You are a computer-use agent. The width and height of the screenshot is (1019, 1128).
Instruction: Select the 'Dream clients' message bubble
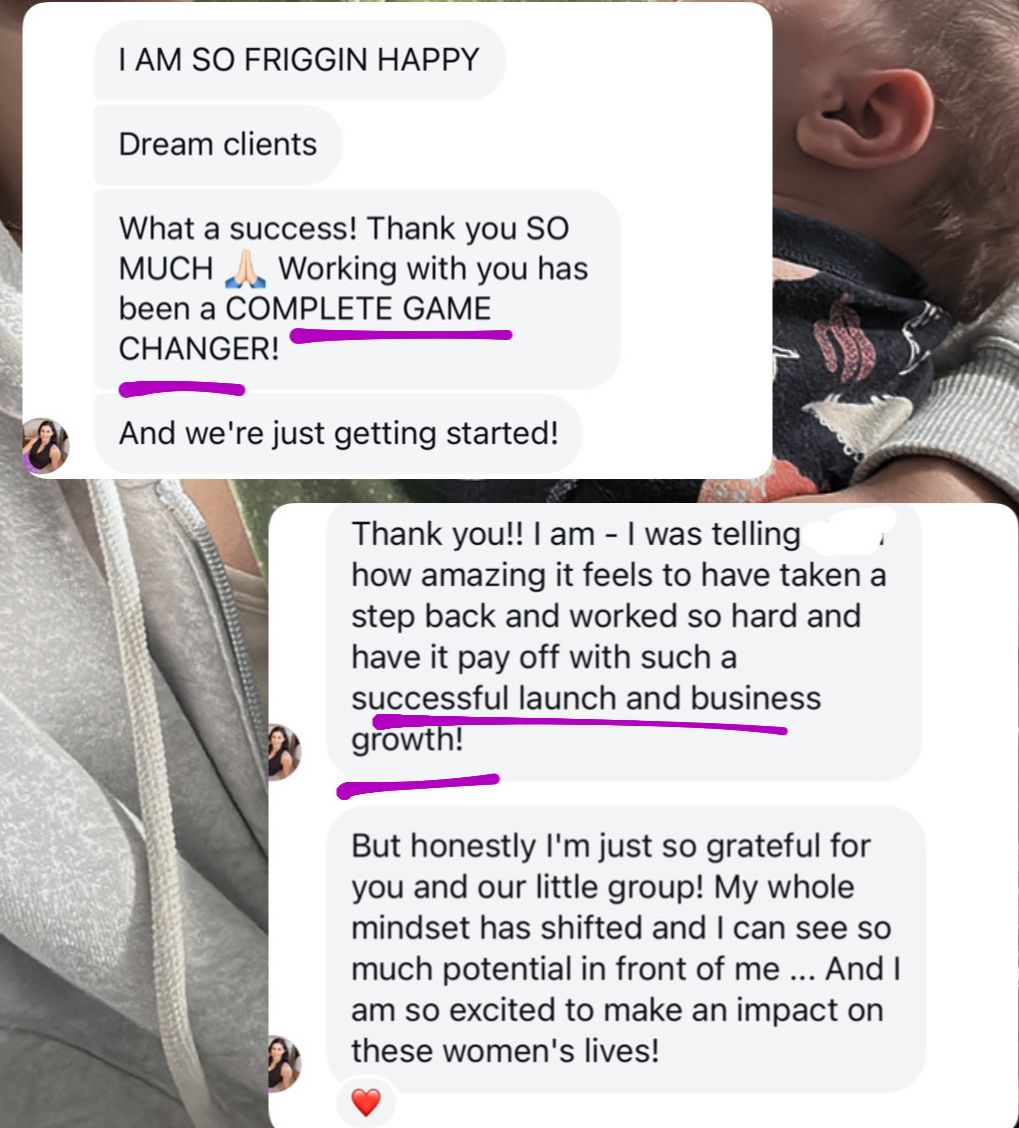[x=218, y=145]
